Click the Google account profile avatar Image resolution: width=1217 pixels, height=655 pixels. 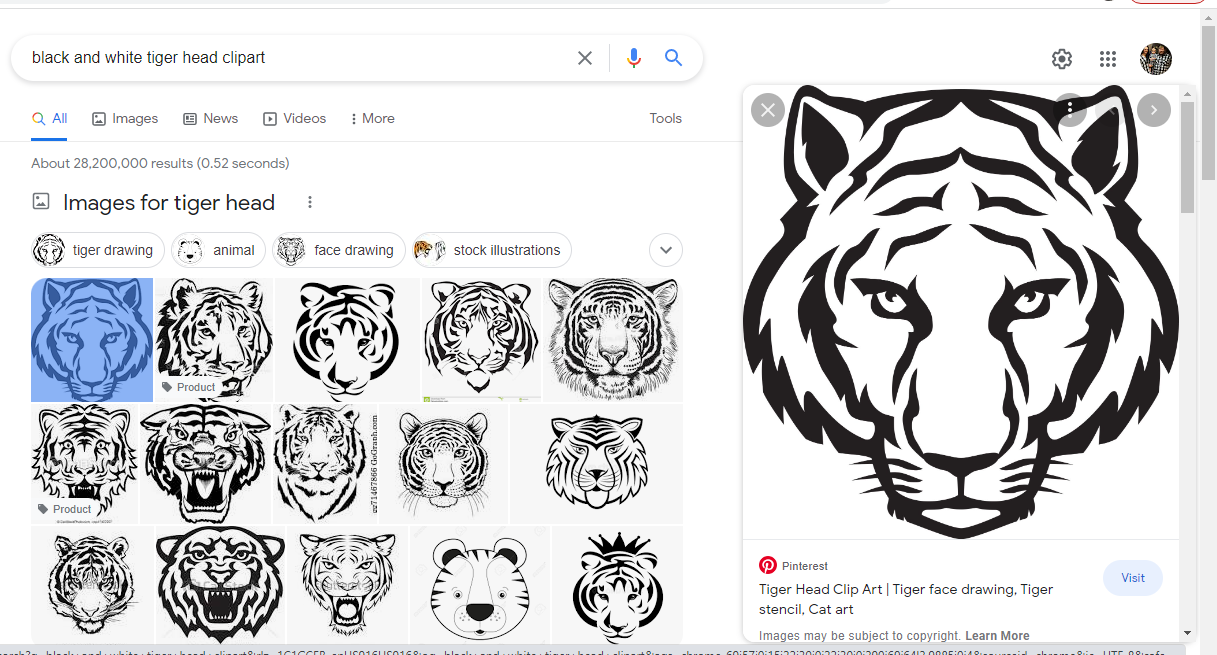tap(1155, 59)
